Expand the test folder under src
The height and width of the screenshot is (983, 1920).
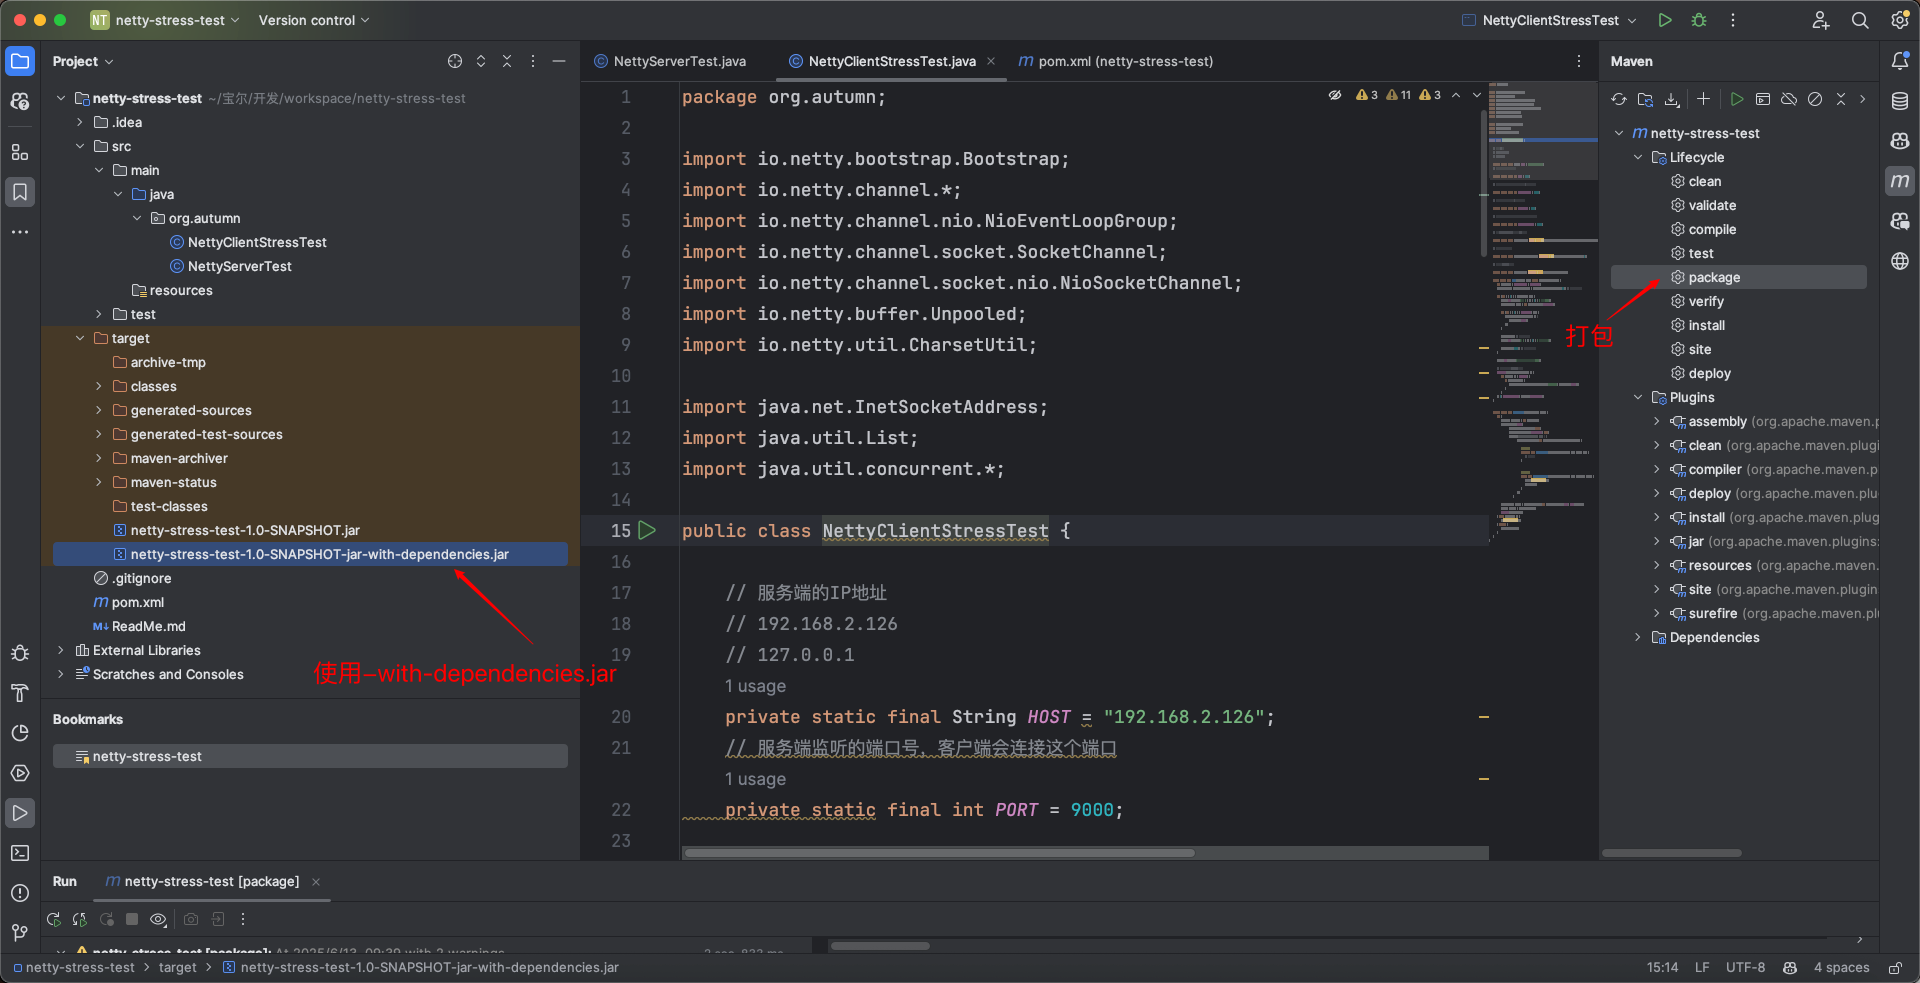99,314
